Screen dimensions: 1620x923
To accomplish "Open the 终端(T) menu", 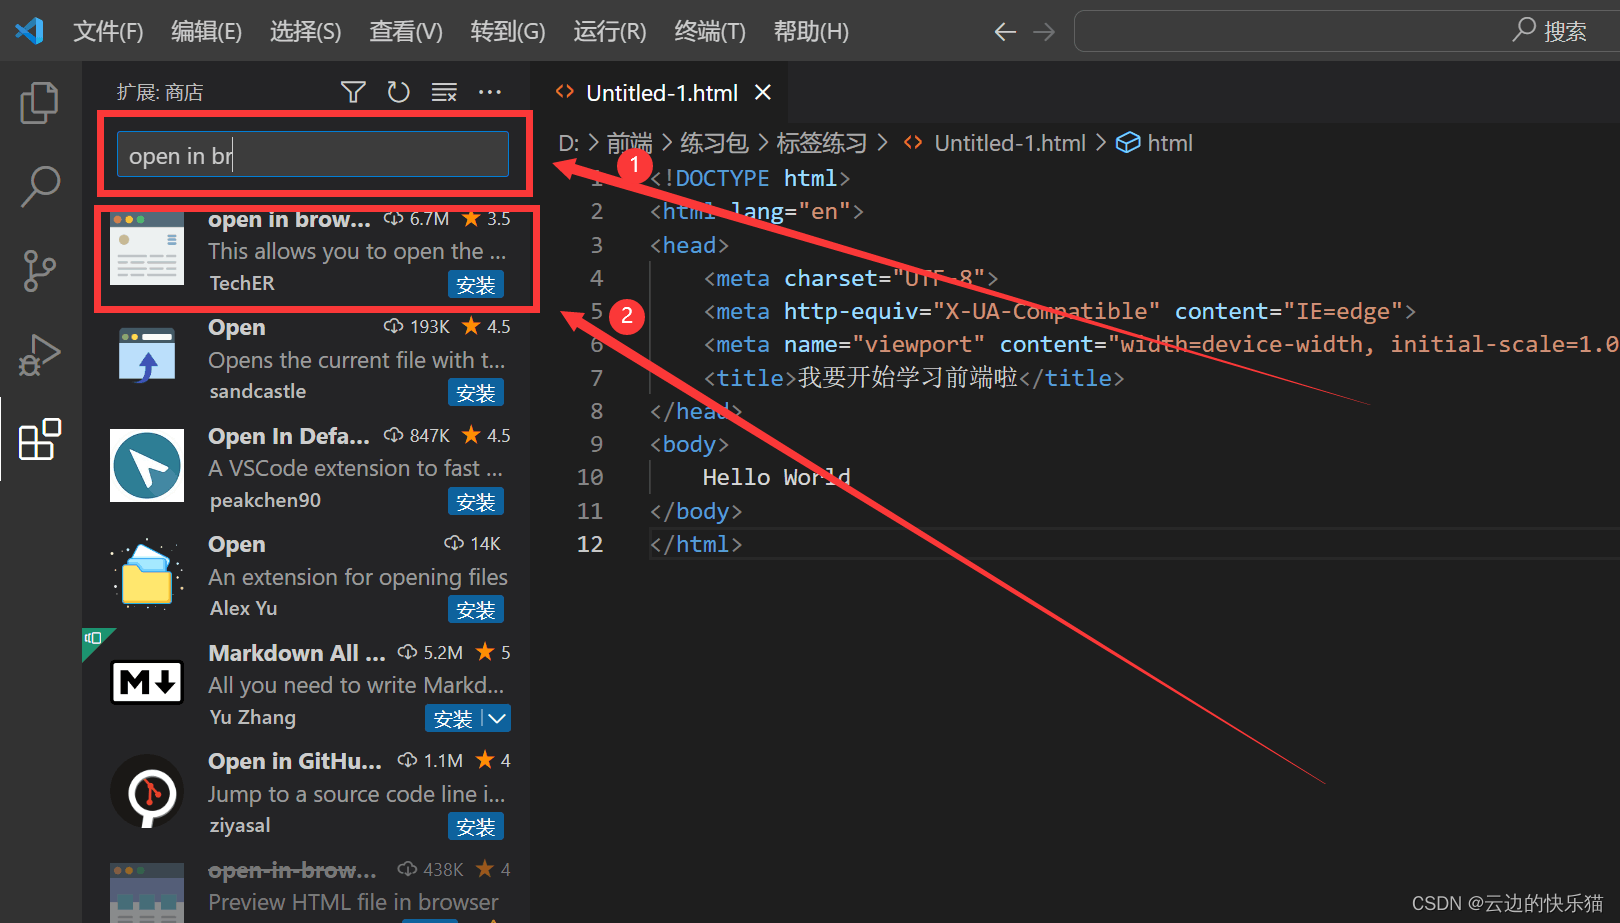I will click(x=710, y=32).
